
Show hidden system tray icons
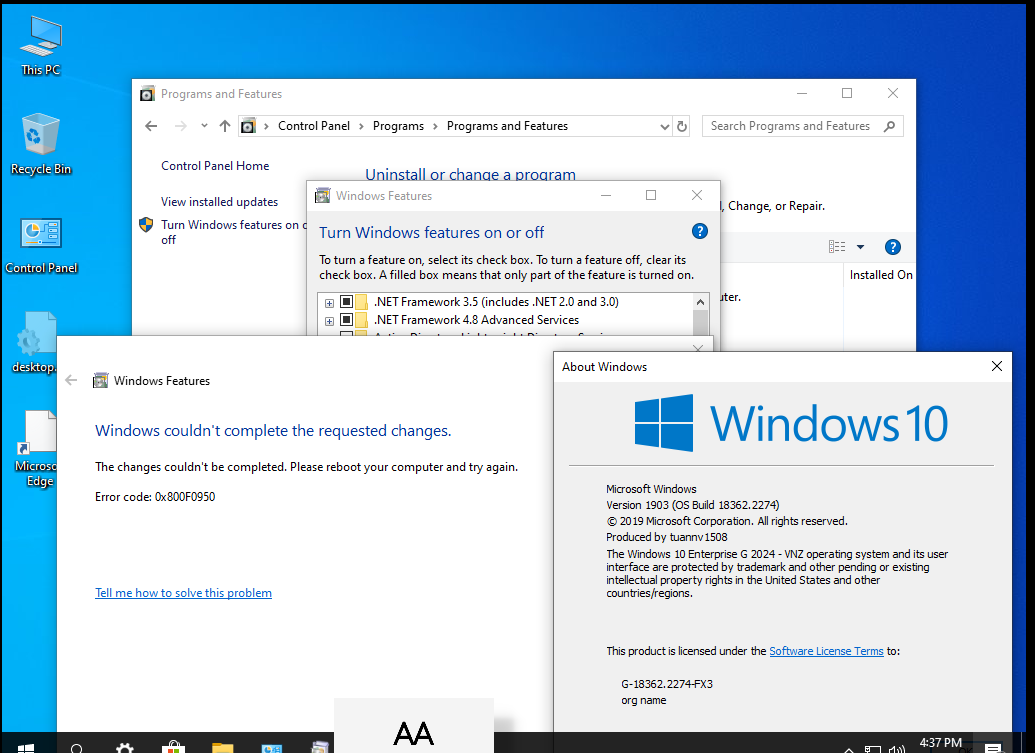point(849,750)
